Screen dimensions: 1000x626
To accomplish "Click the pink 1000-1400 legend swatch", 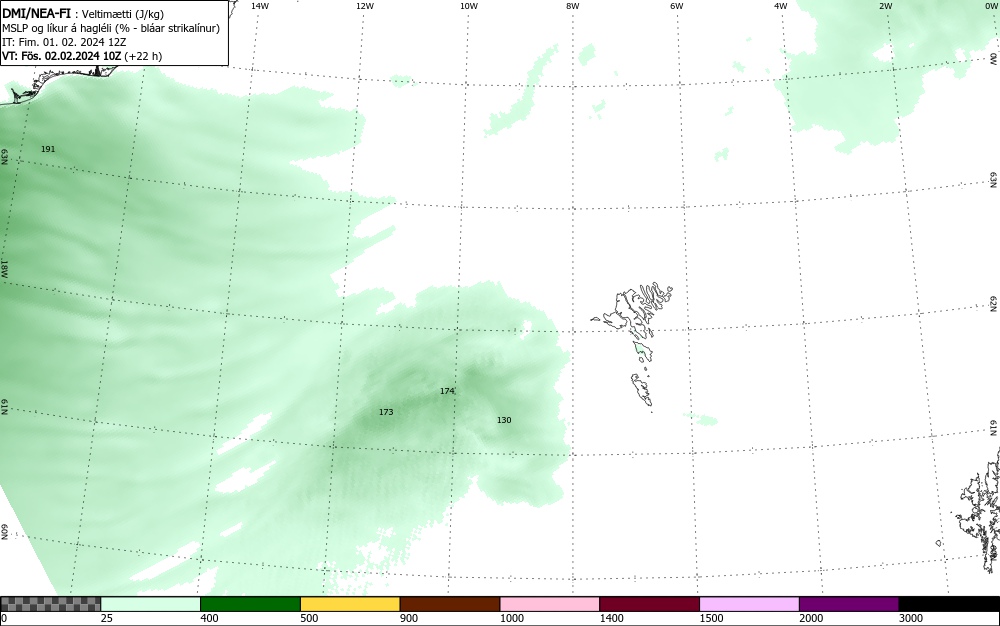I will [x=550, y=604].
